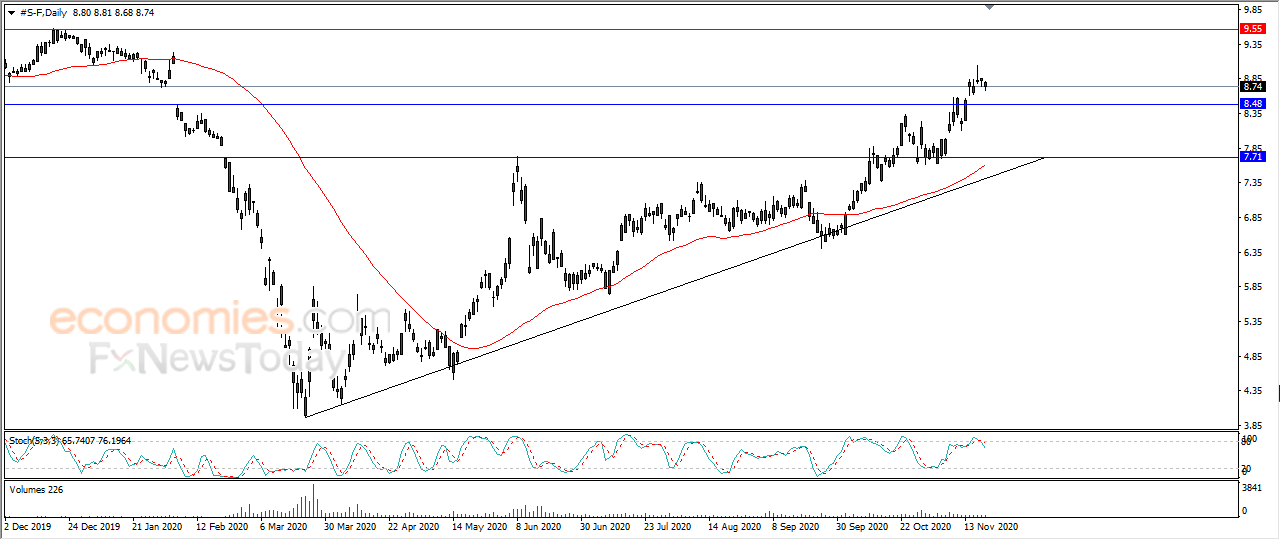Image resolution: width=1280 pixels, height=540 pixels.
Task: Select the black 8.74 current price label
Action: pos(1253,87)
